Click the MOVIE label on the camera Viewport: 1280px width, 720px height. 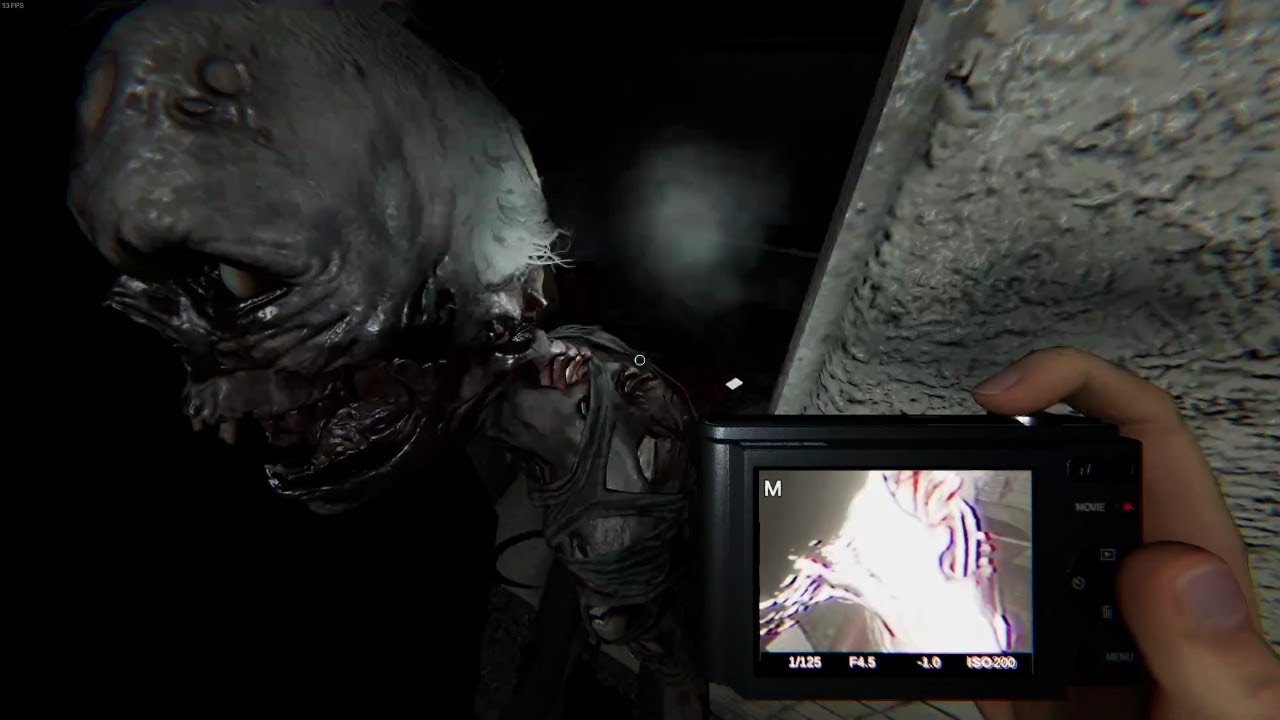point(1090,508)
